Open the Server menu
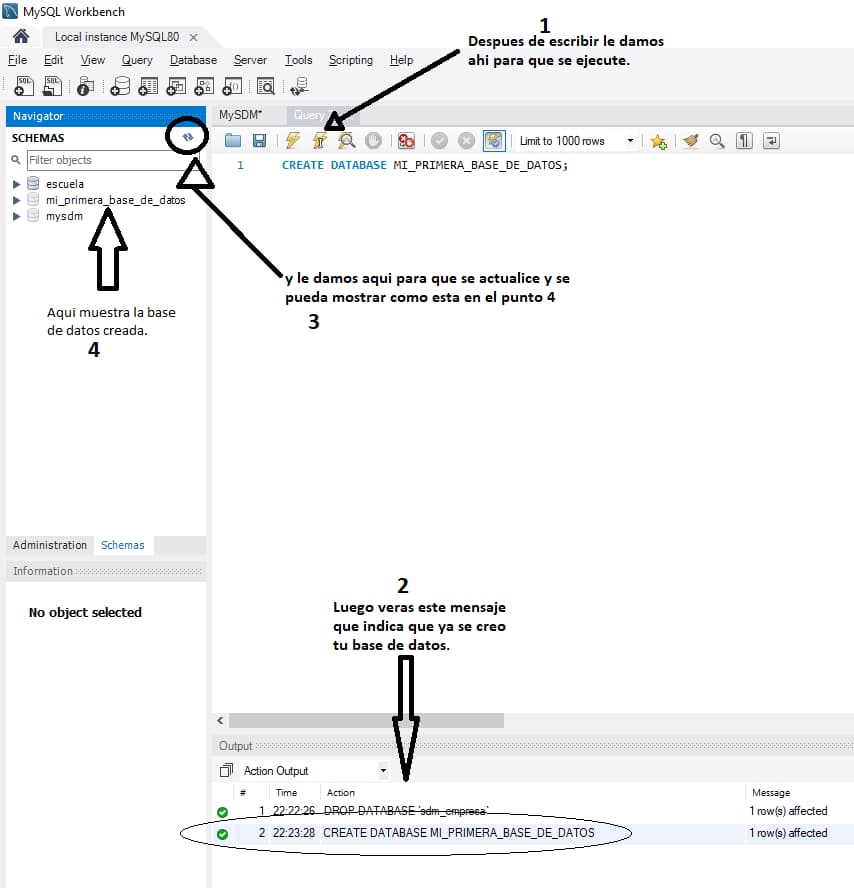This screenshot has width=854, height=888. [250, 60]
